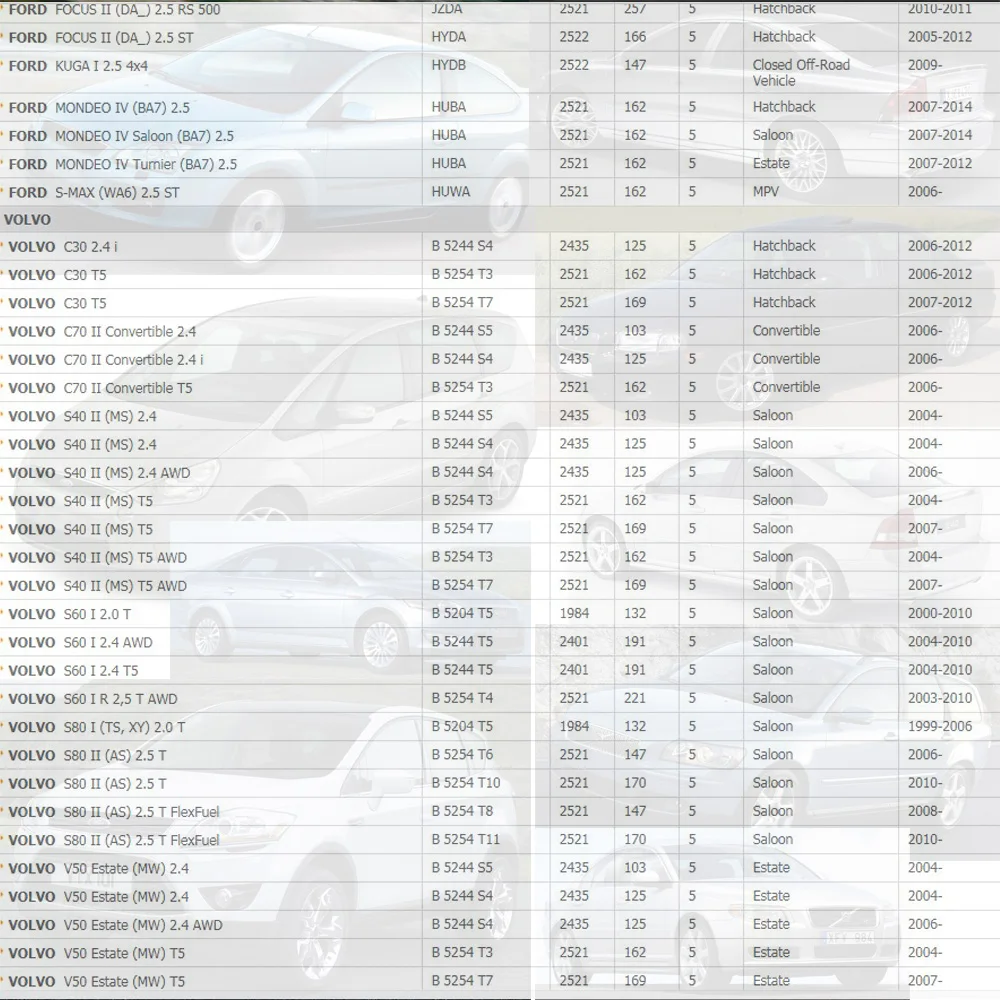Select the 'VOLVO' section header

(x=27, y=220)
